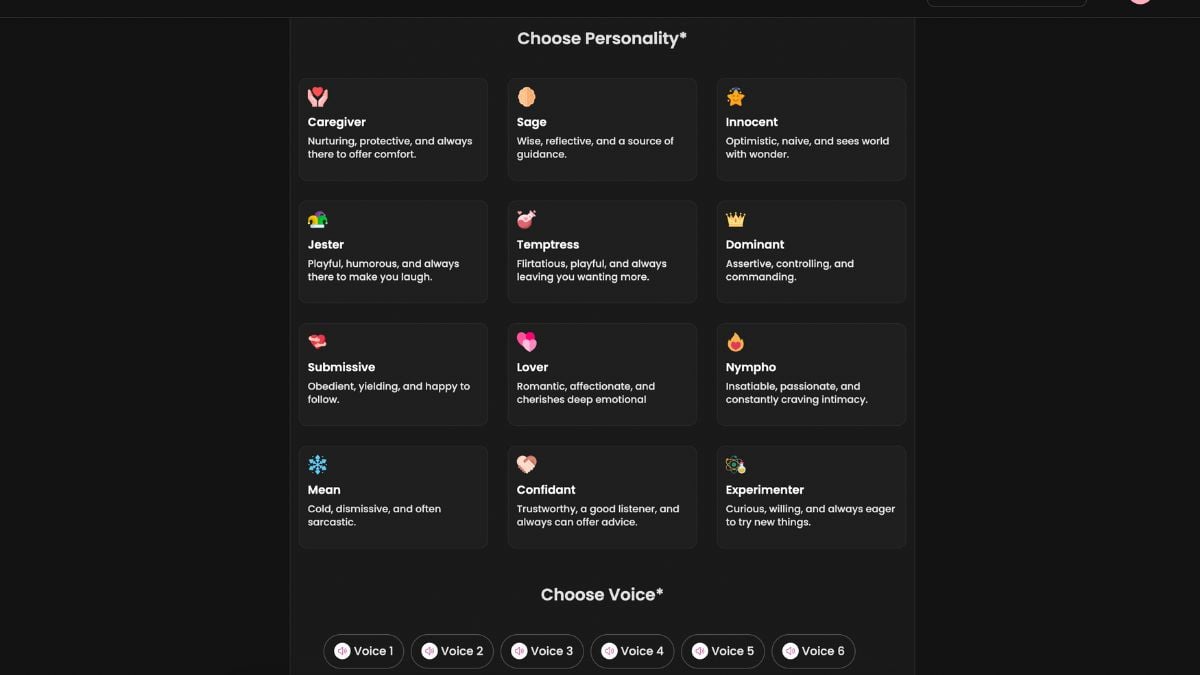Play the Voice 1 speaker preview icon
Viewport: 1200px width, 675px height.
[342, 651]
